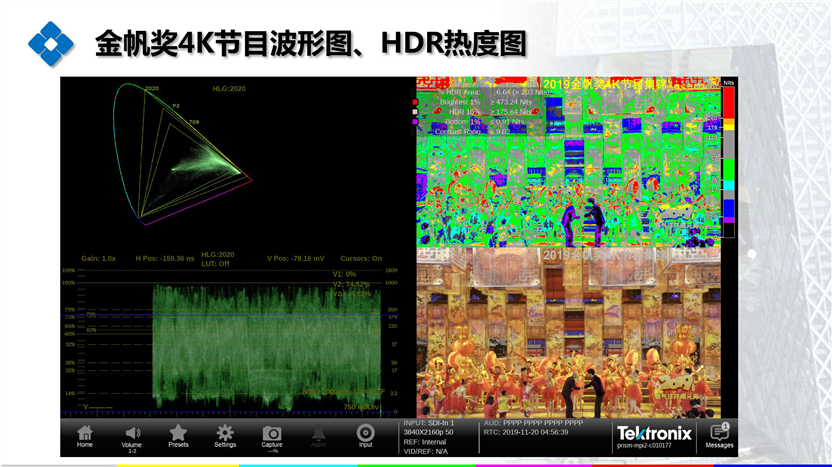Click the Cursors: On readout
This screenshot has width=832, height=467.
[361, 258]
